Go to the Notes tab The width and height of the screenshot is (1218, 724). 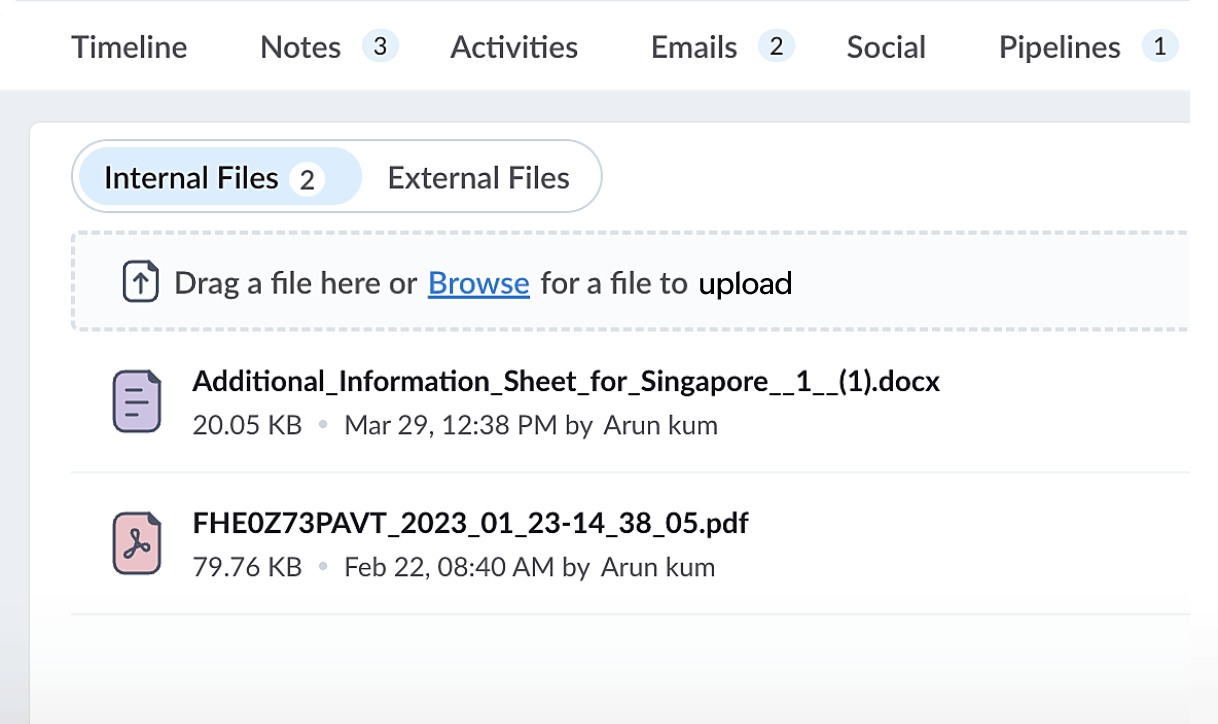[300, 47]
